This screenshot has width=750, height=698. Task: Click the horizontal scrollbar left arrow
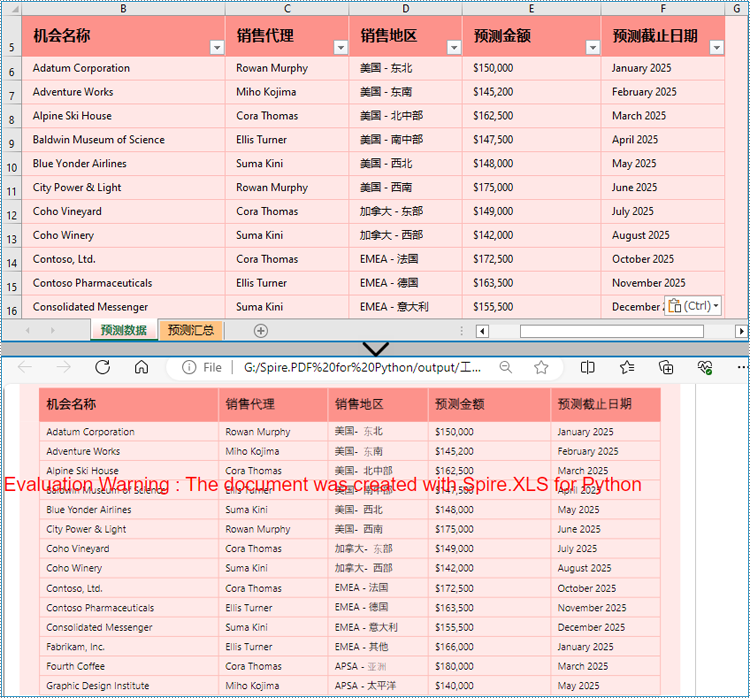482,331
